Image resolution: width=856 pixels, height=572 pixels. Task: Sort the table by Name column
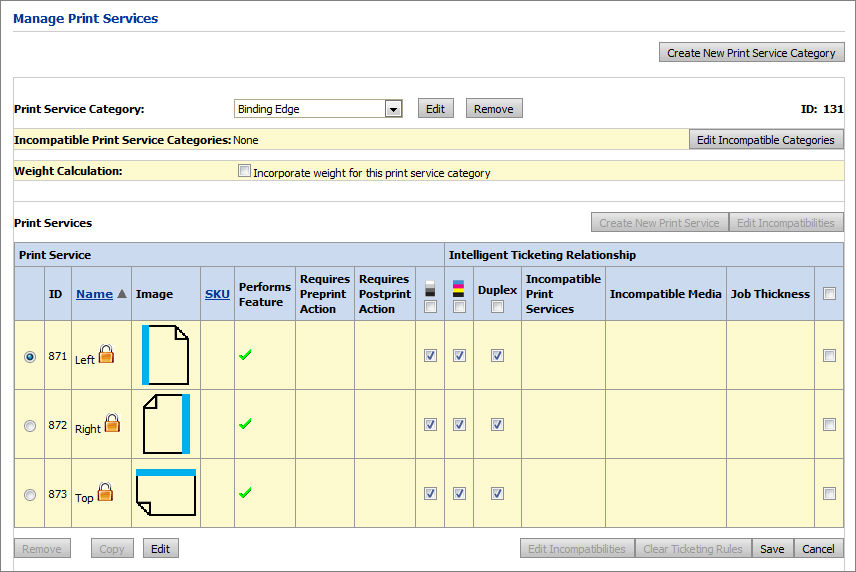(x=94, y=294)
